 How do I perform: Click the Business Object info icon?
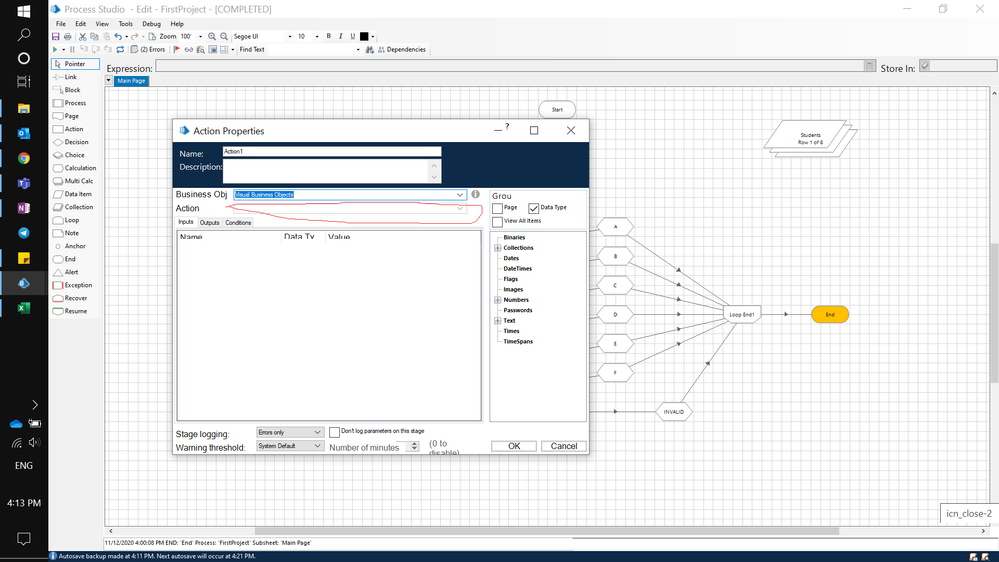[x=475, y=195]
